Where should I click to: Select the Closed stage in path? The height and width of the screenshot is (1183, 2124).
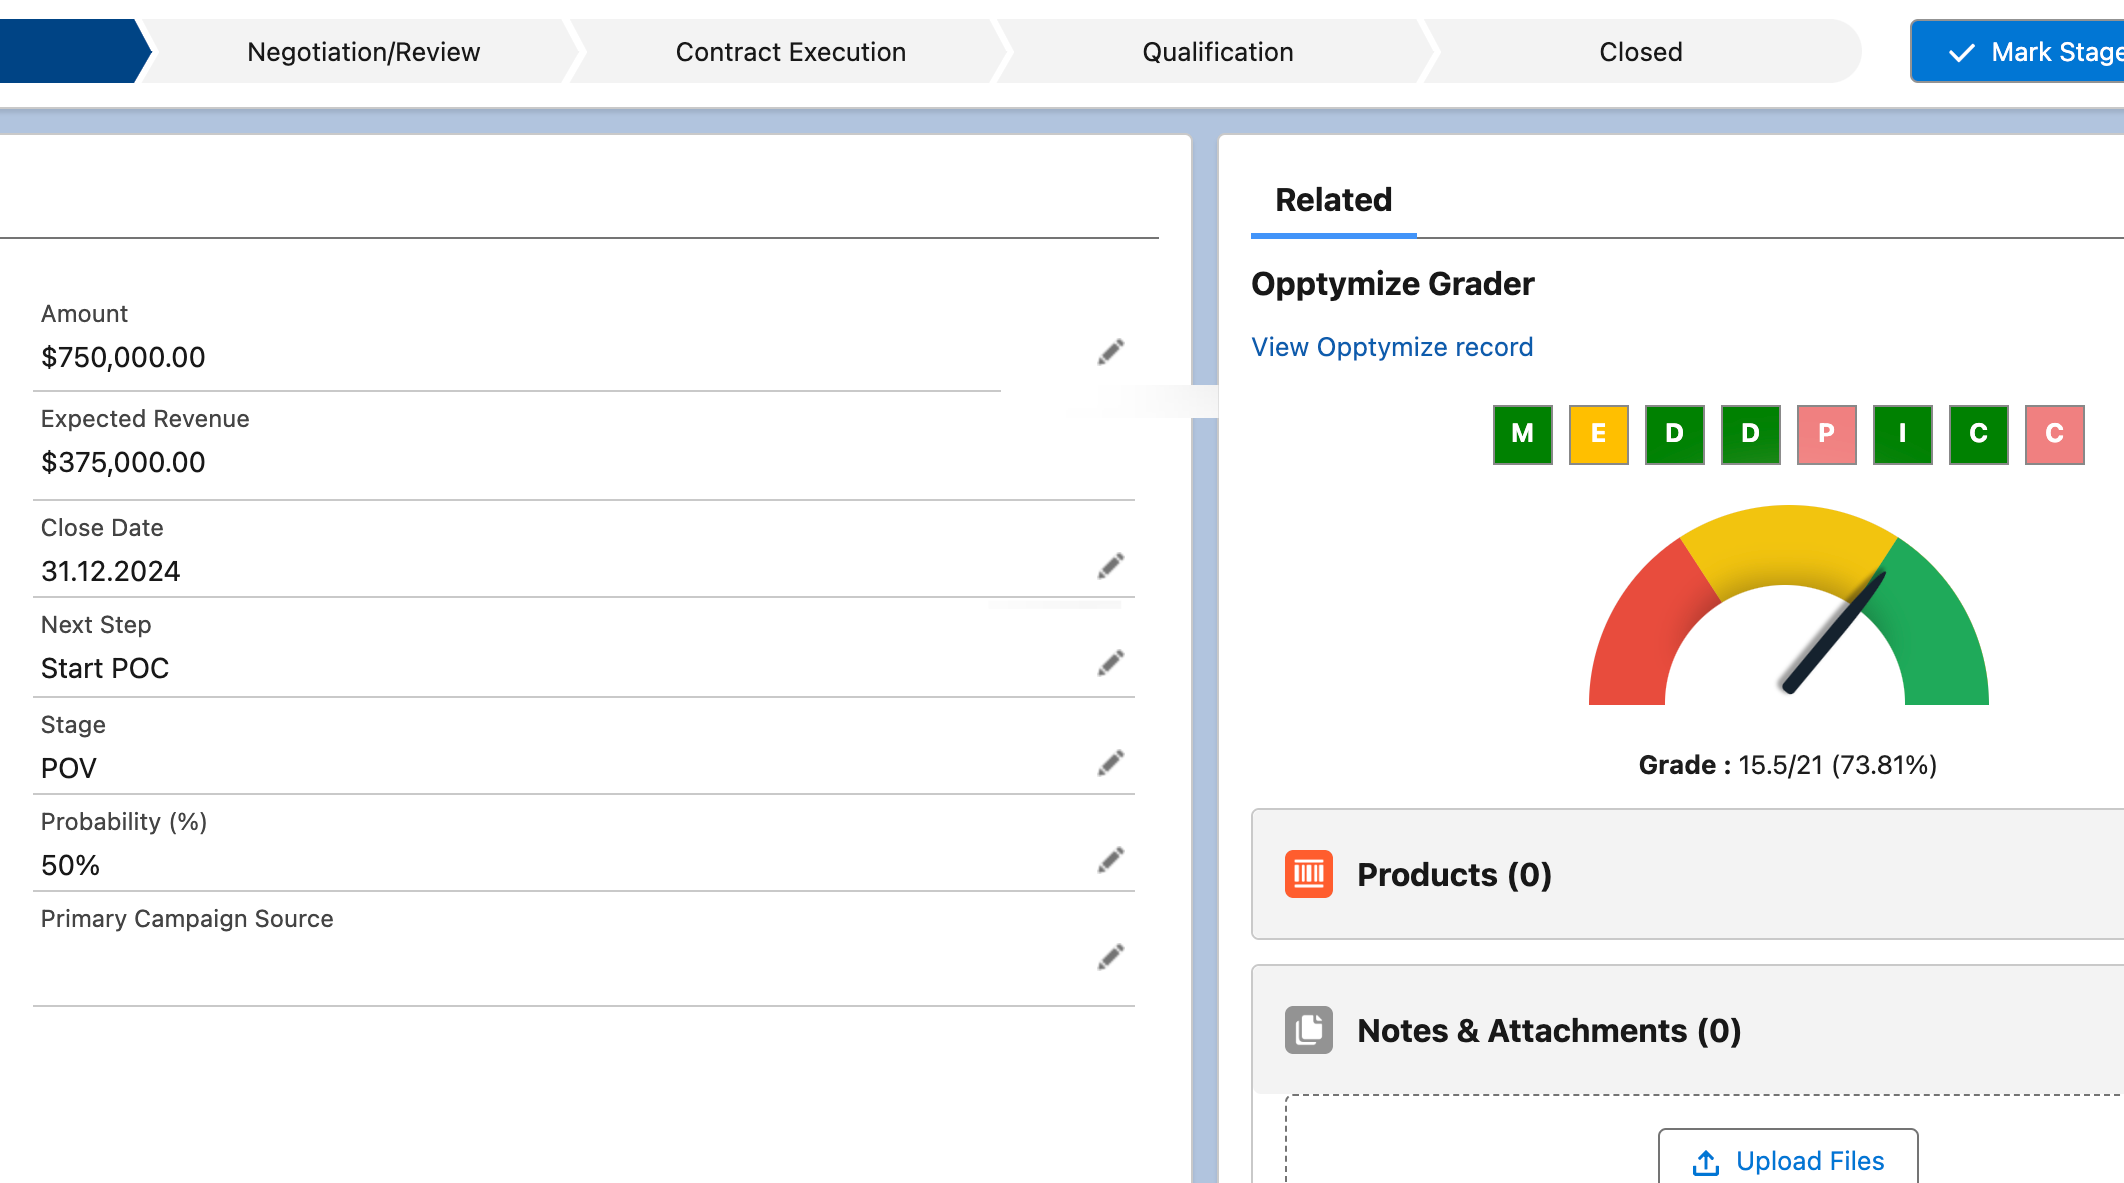1640,52
